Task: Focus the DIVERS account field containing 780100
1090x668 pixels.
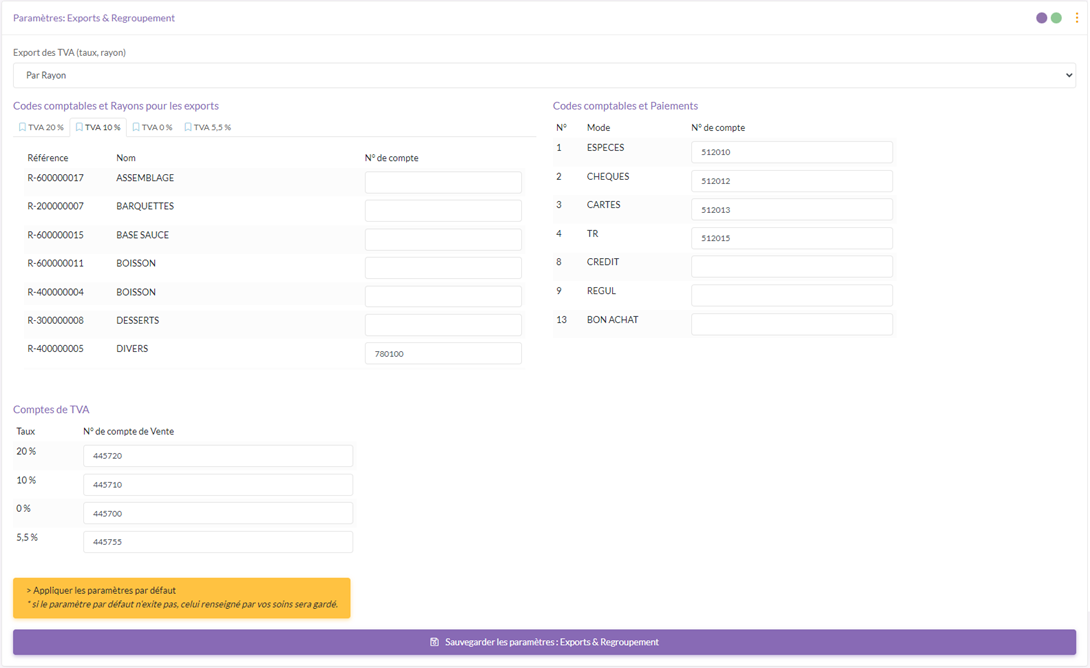Action: [x=443, y=354]
